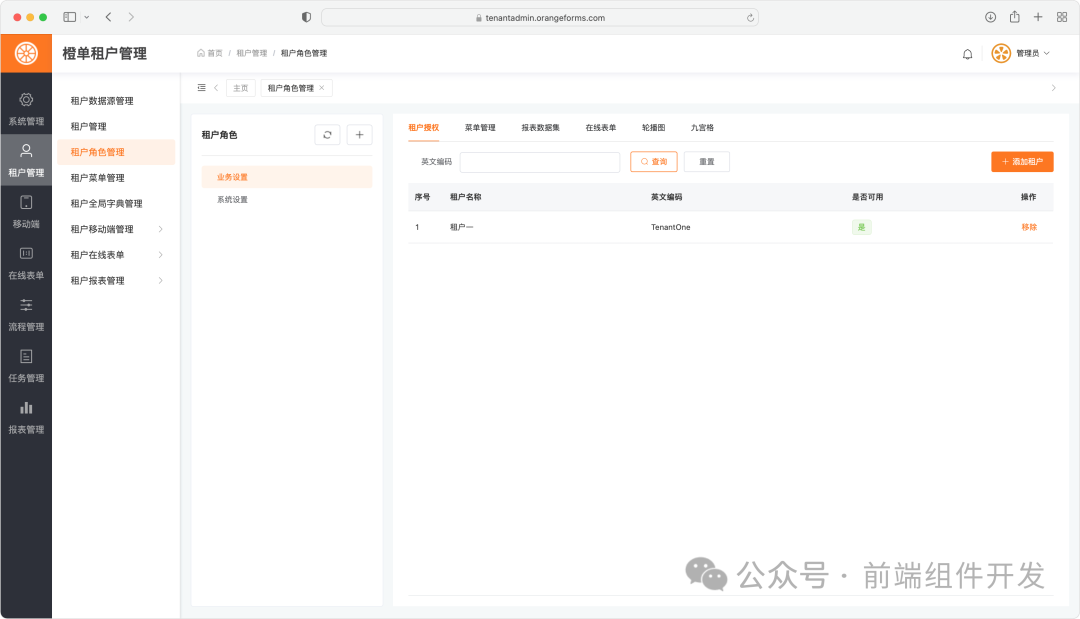This screenshot has width=1080, height=619.
Task: Open the 系统管理 gear icon in sidebar
Action: [x=26, y=100]
